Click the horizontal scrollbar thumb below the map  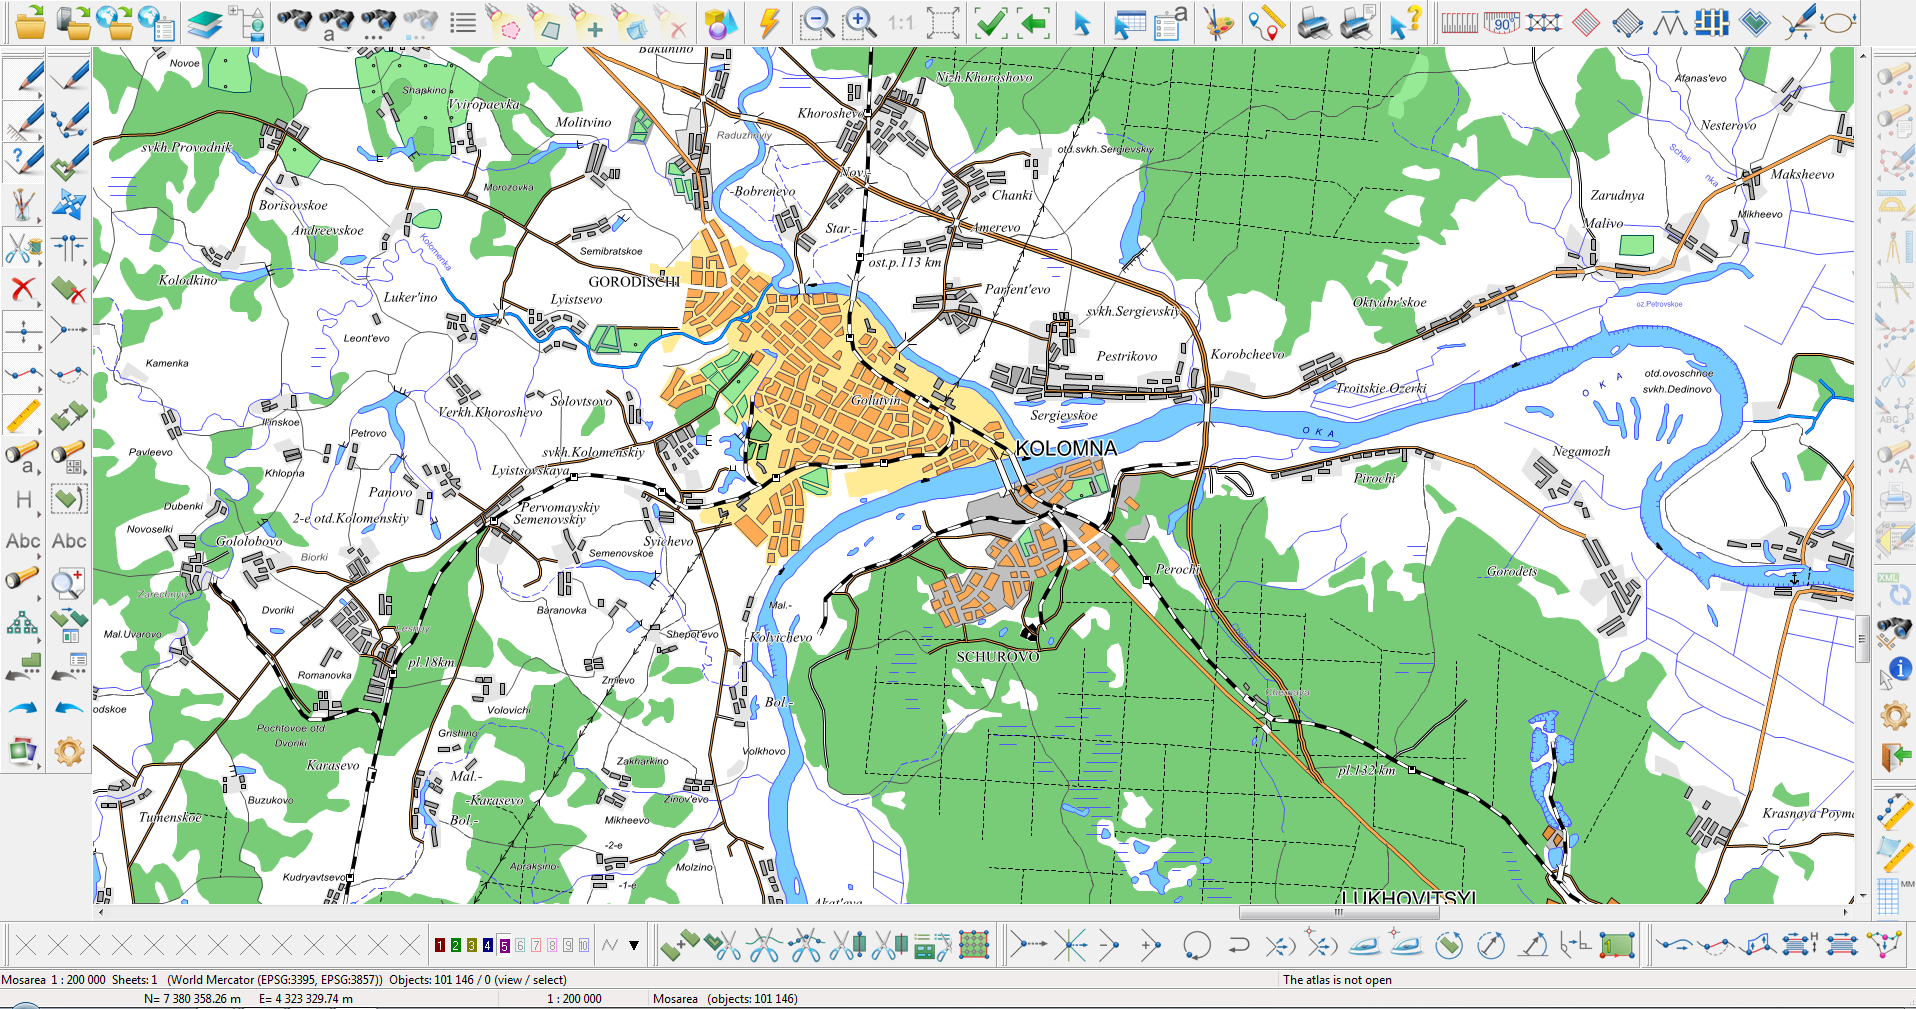tap(1338, 912)
